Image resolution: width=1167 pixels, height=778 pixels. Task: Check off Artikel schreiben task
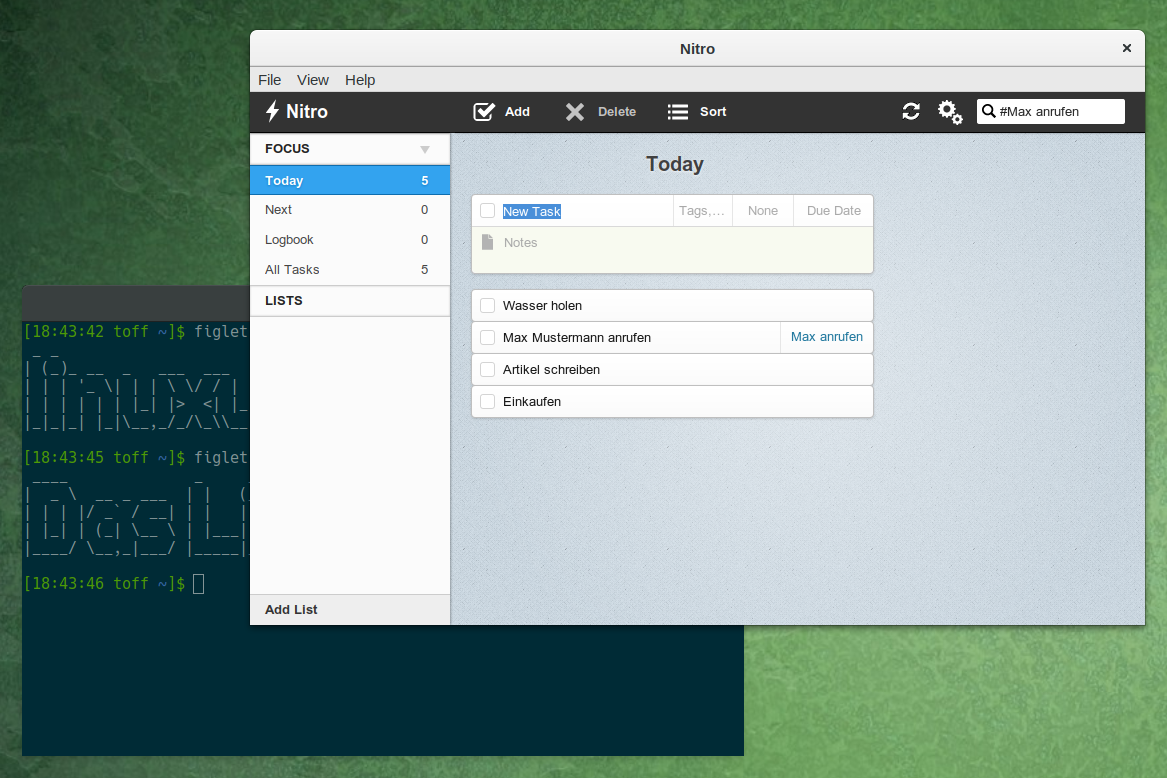487,369
